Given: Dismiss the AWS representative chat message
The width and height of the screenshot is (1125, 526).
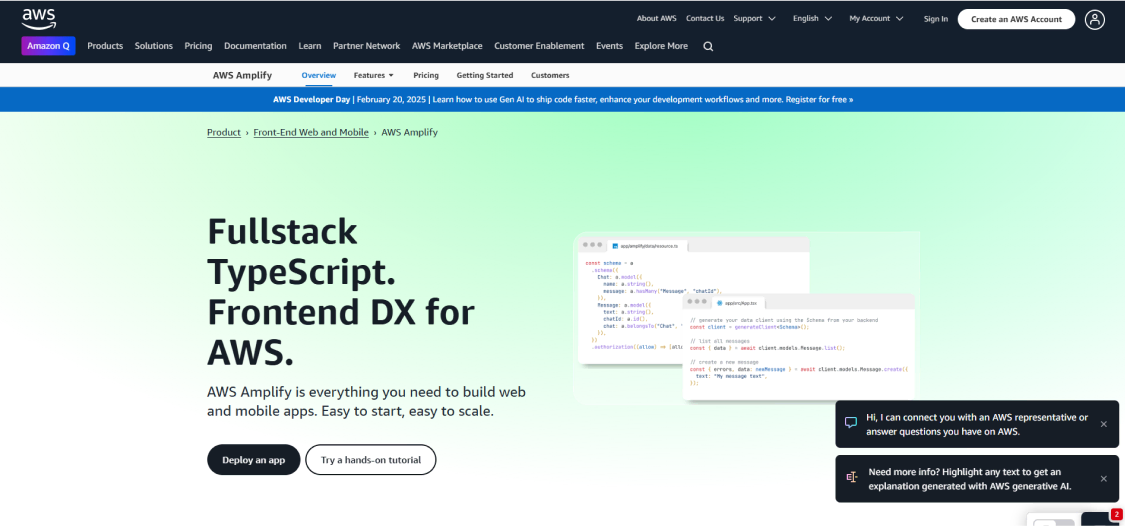Looking at the screenshot, I should pyautogui.click(x=1103, y=424).
